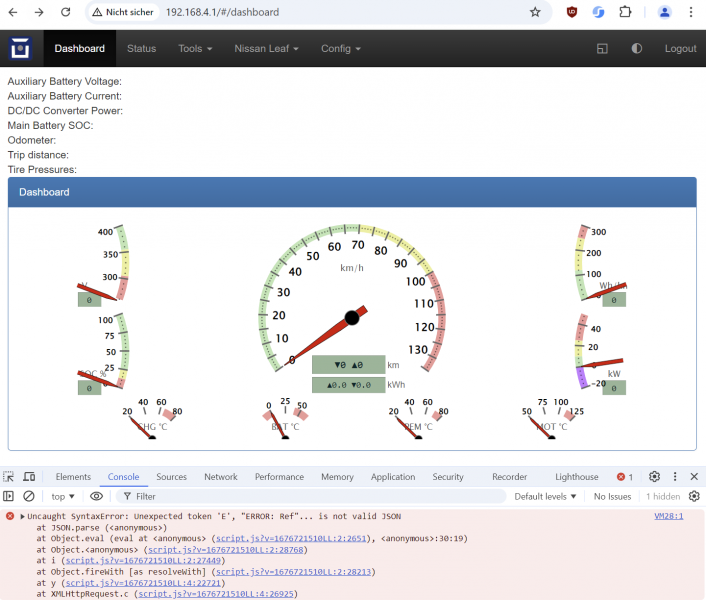Click the address bar URL
Viewport: 706px width, 600px height.
[x=222, y=12]
